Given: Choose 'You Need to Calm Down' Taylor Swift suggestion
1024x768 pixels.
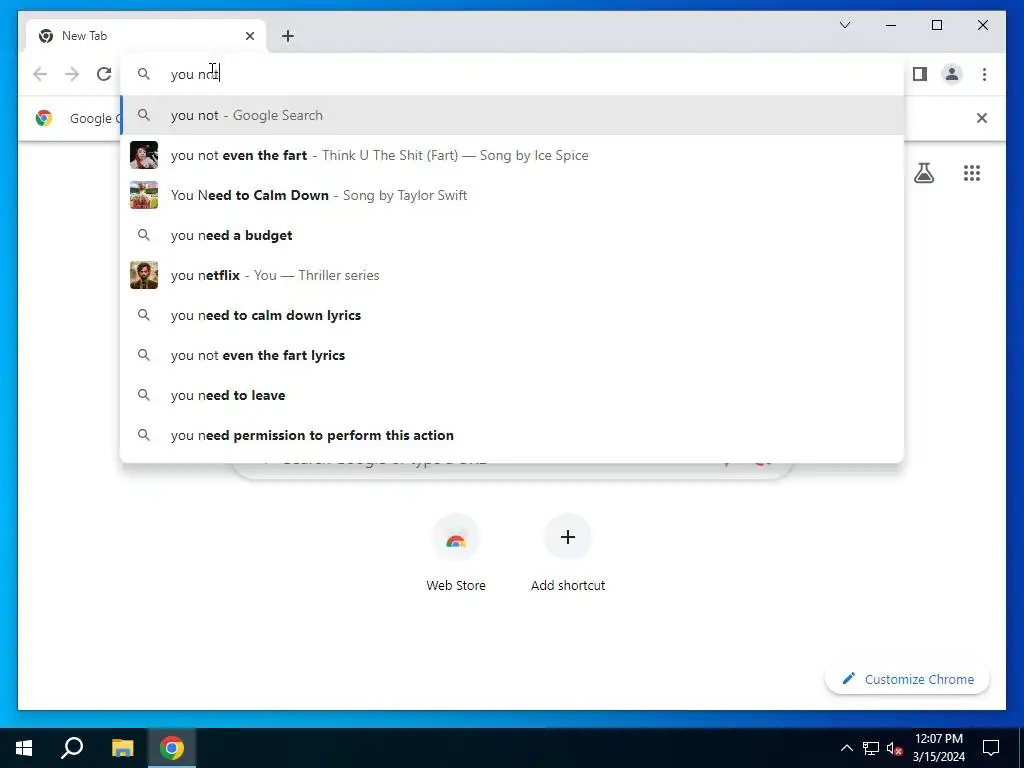Looking at the screenshot, I should 513,195.
